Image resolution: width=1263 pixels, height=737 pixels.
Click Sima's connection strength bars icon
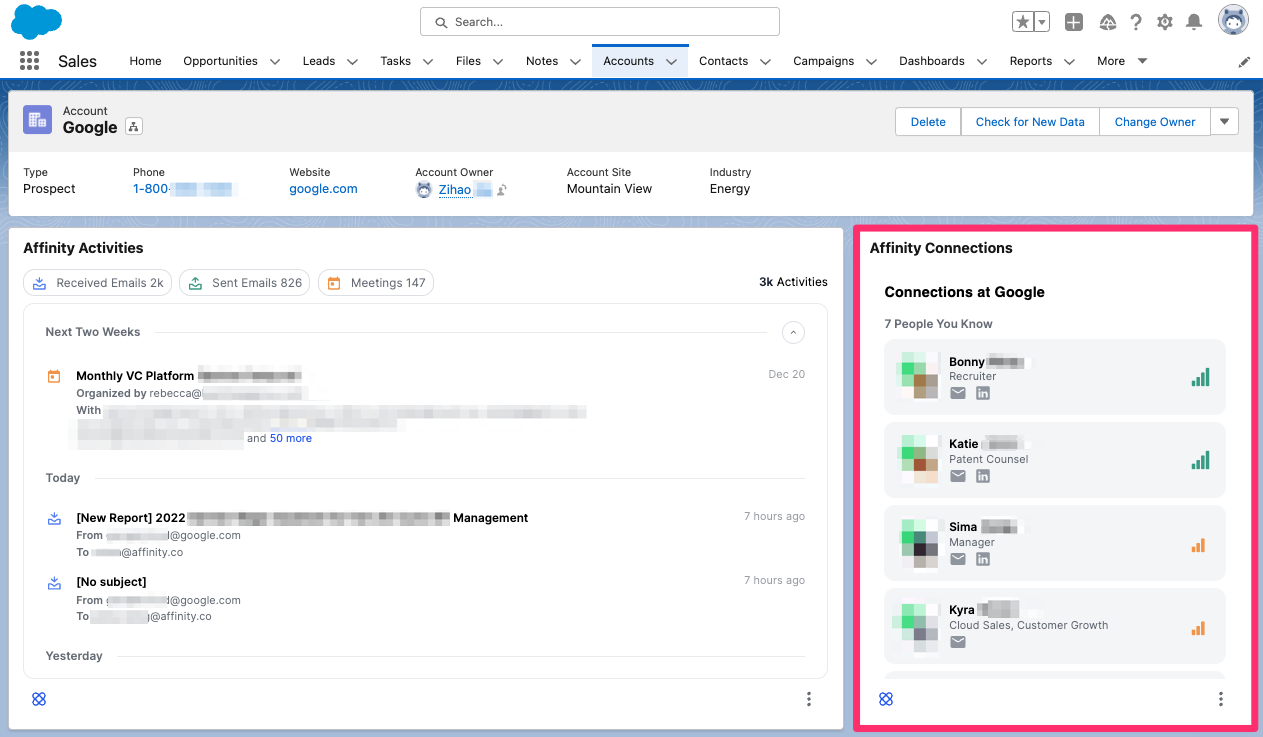[1198, 545]
